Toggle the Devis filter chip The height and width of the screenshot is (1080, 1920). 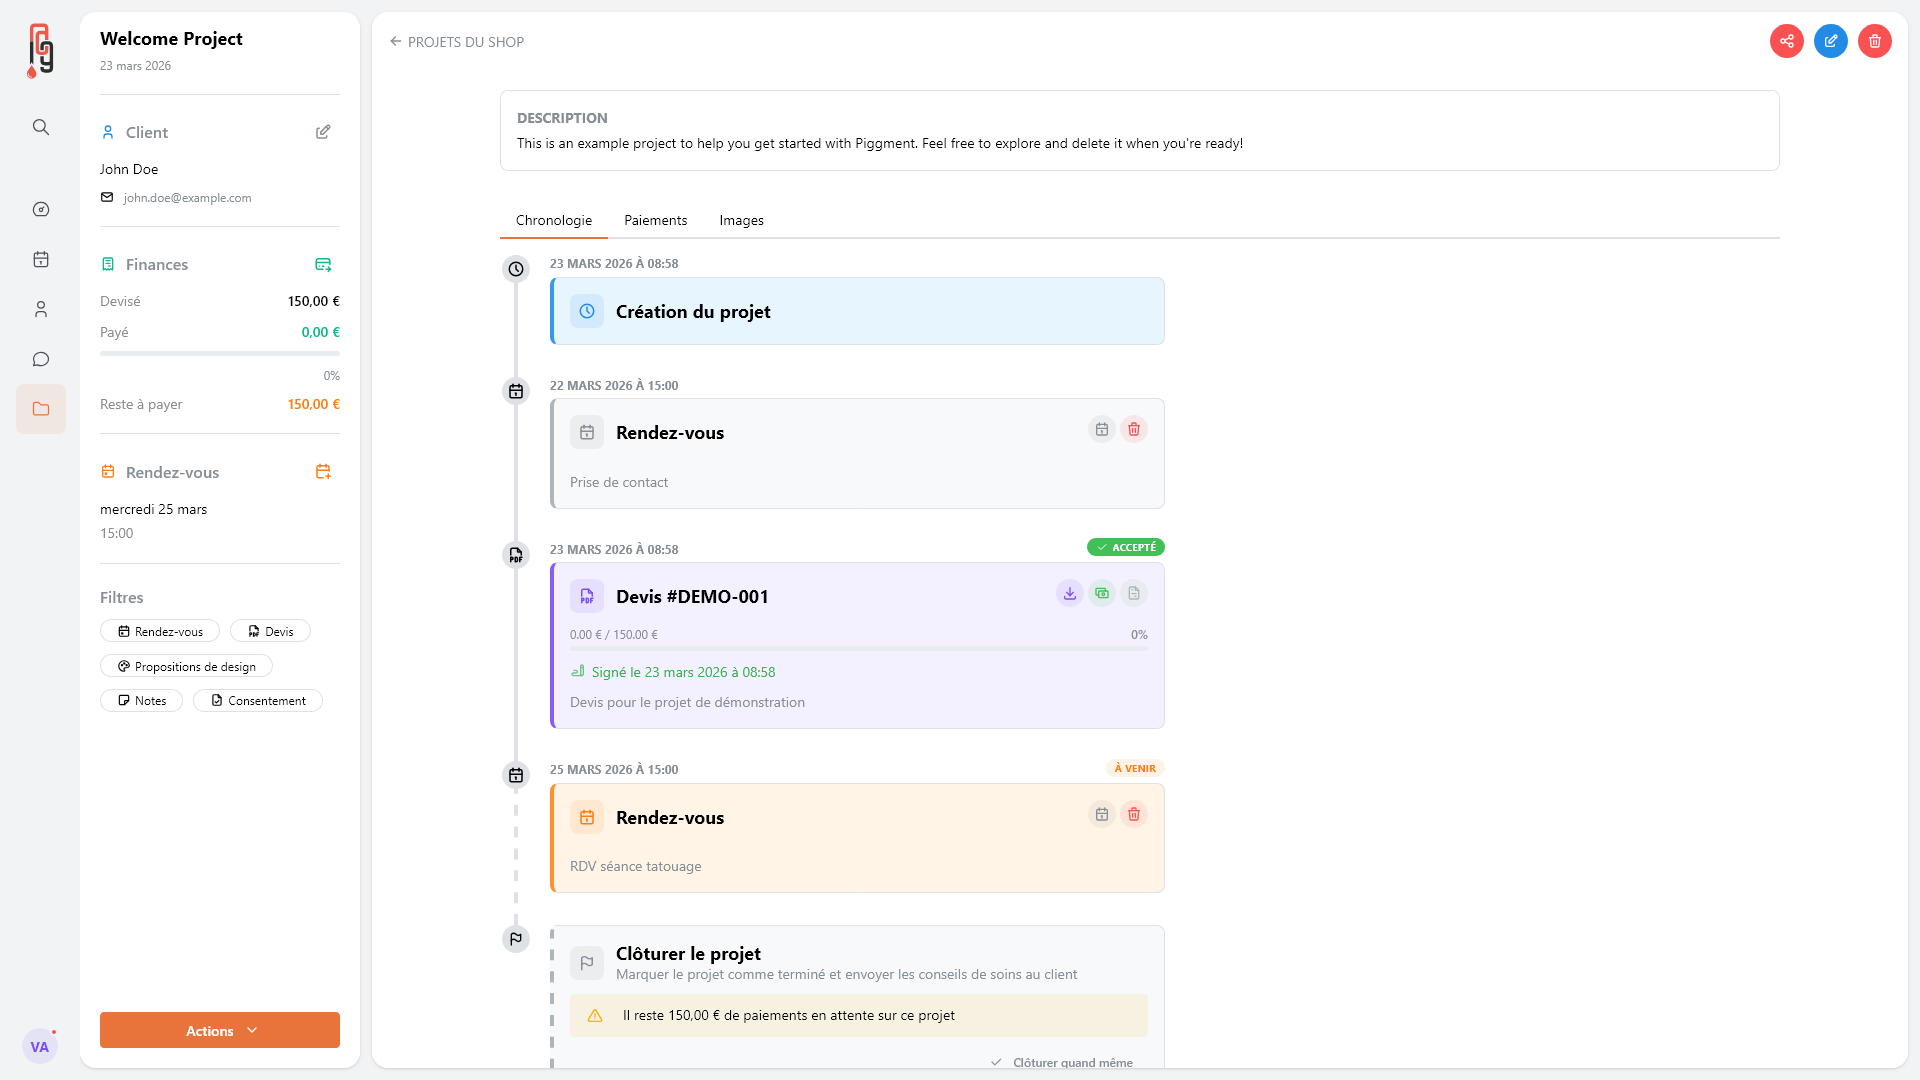click(270, 631)
